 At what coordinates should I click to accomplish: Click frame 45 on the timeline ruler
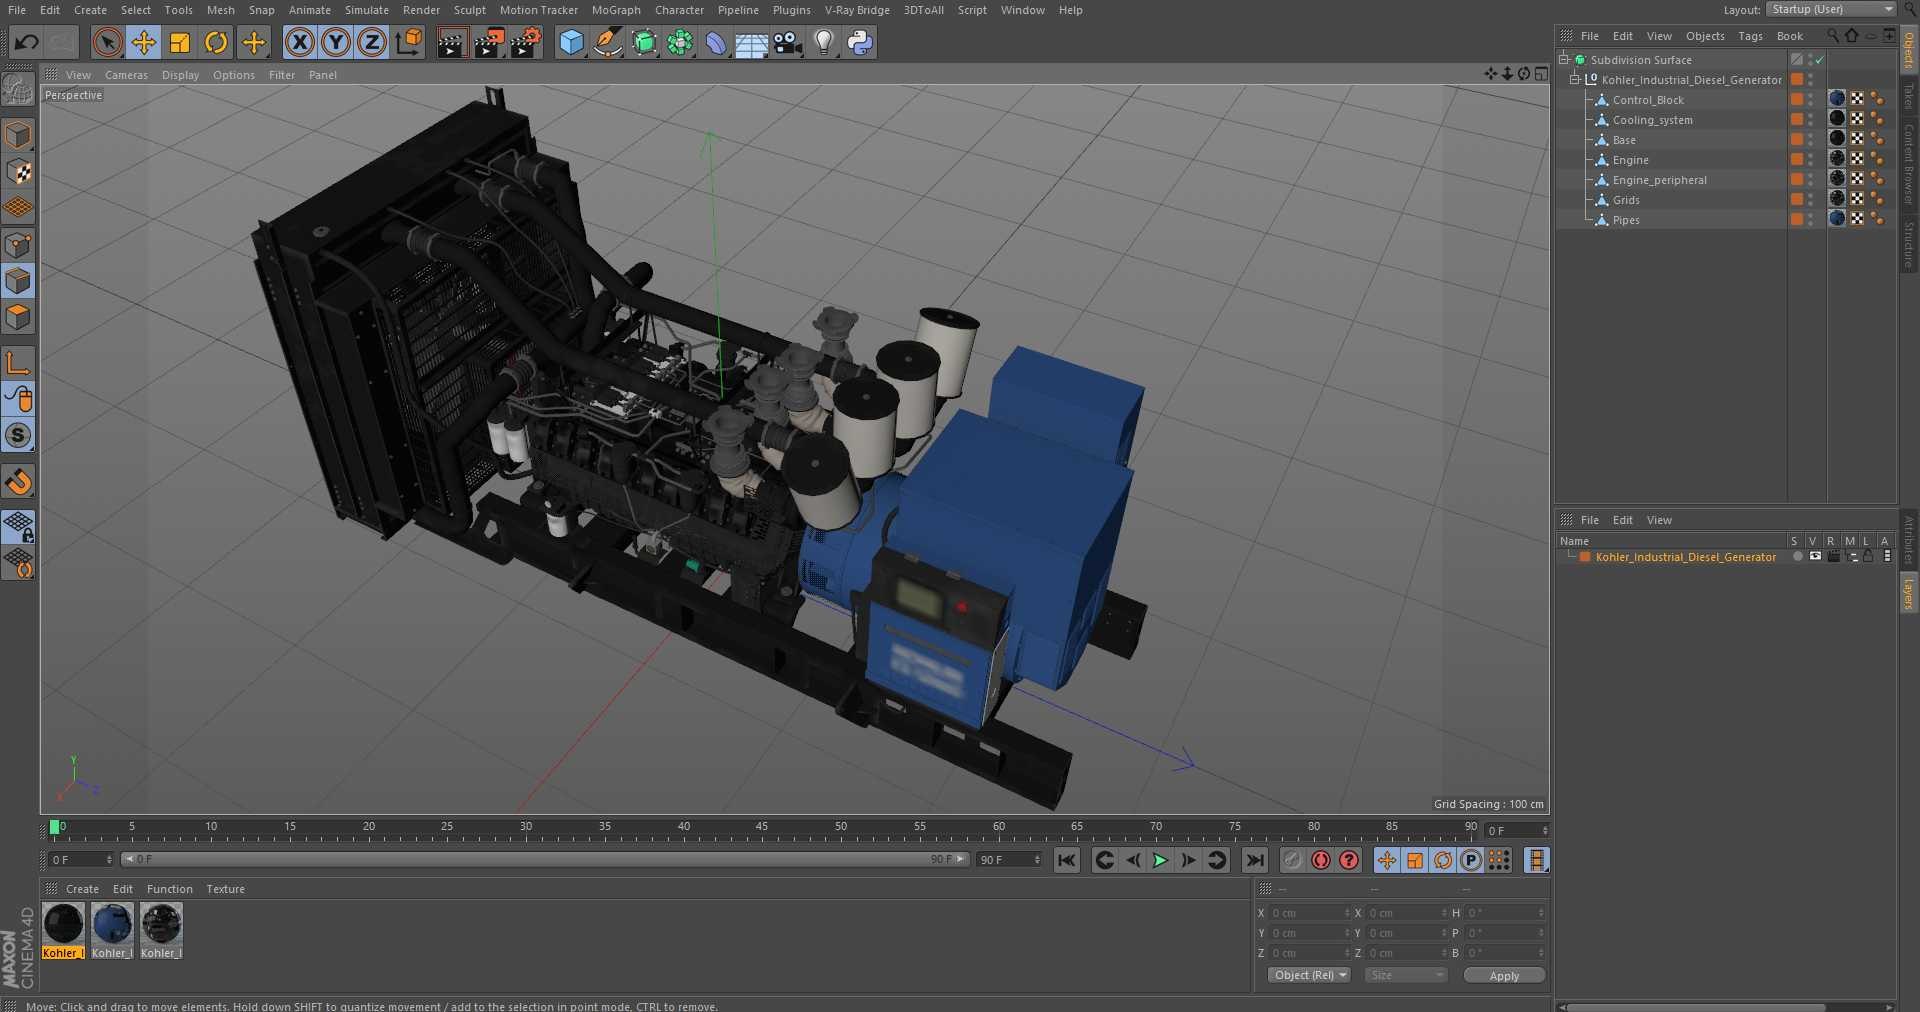pos(762,827)
